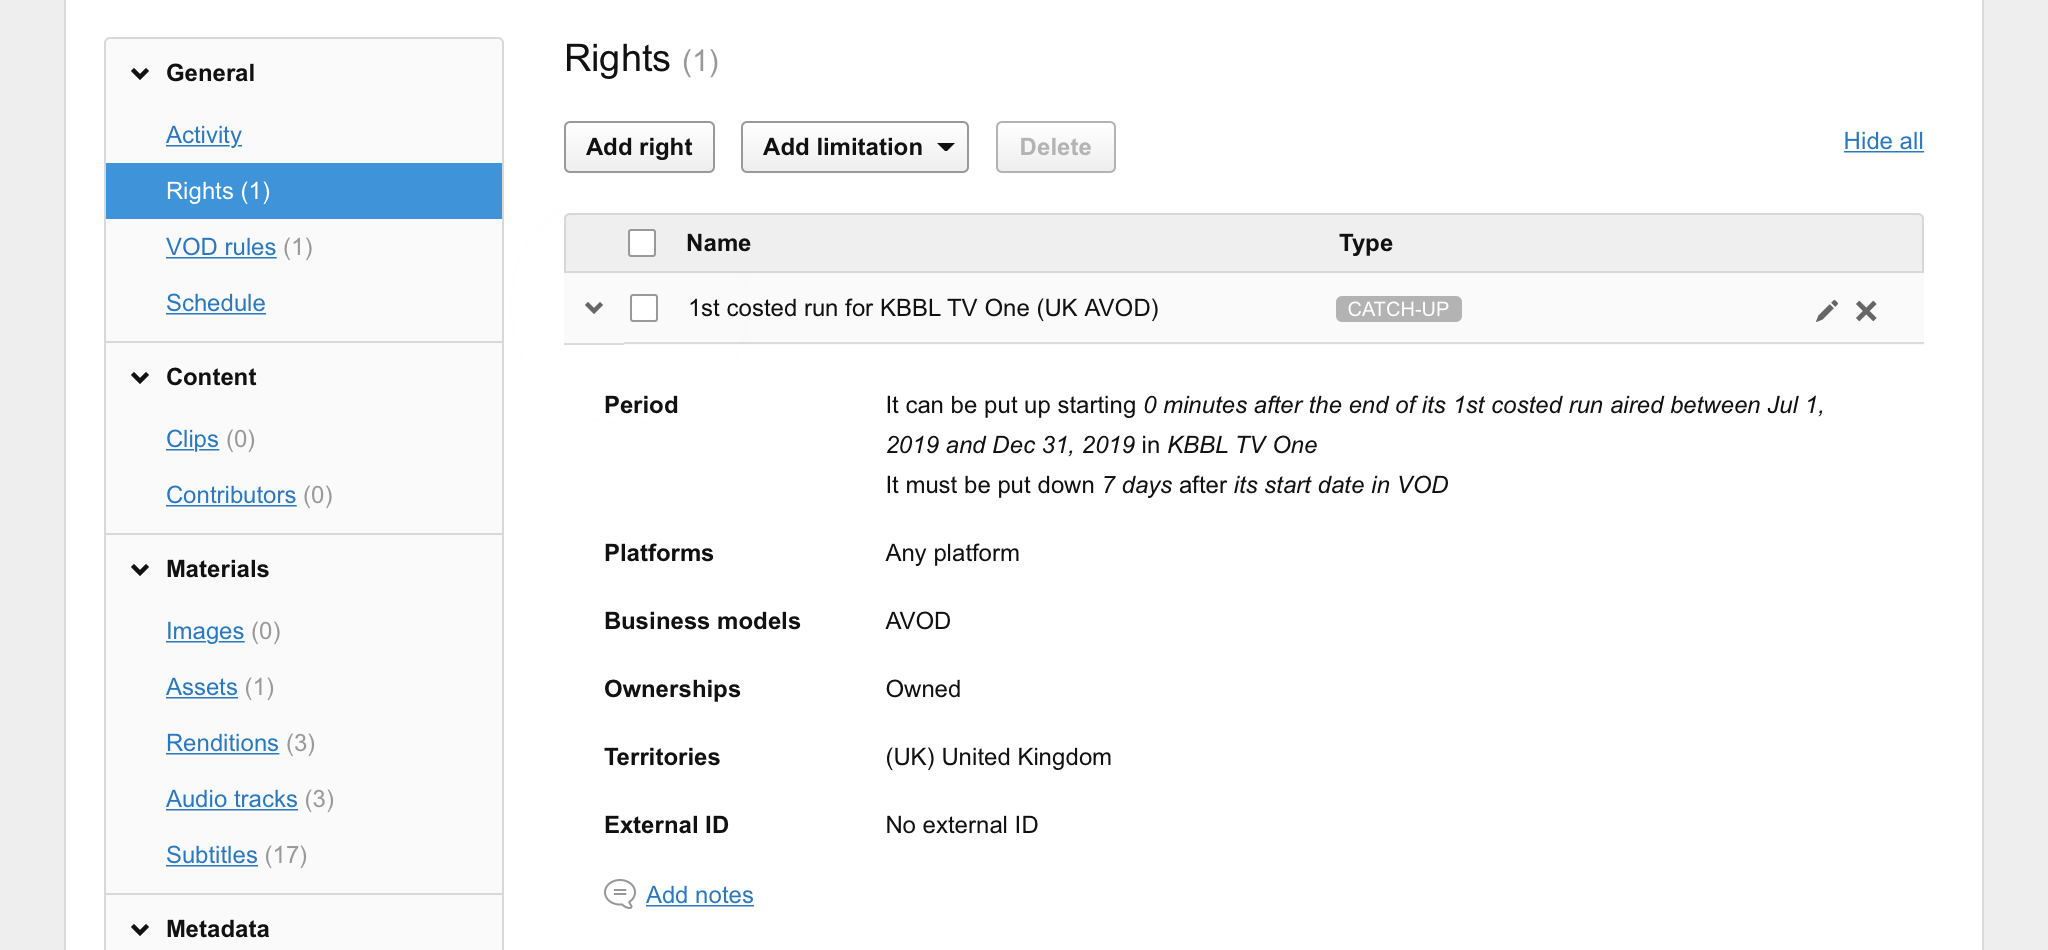
Task: Collapse the 1st costed run row chevron
Action: tap(594, 308)
